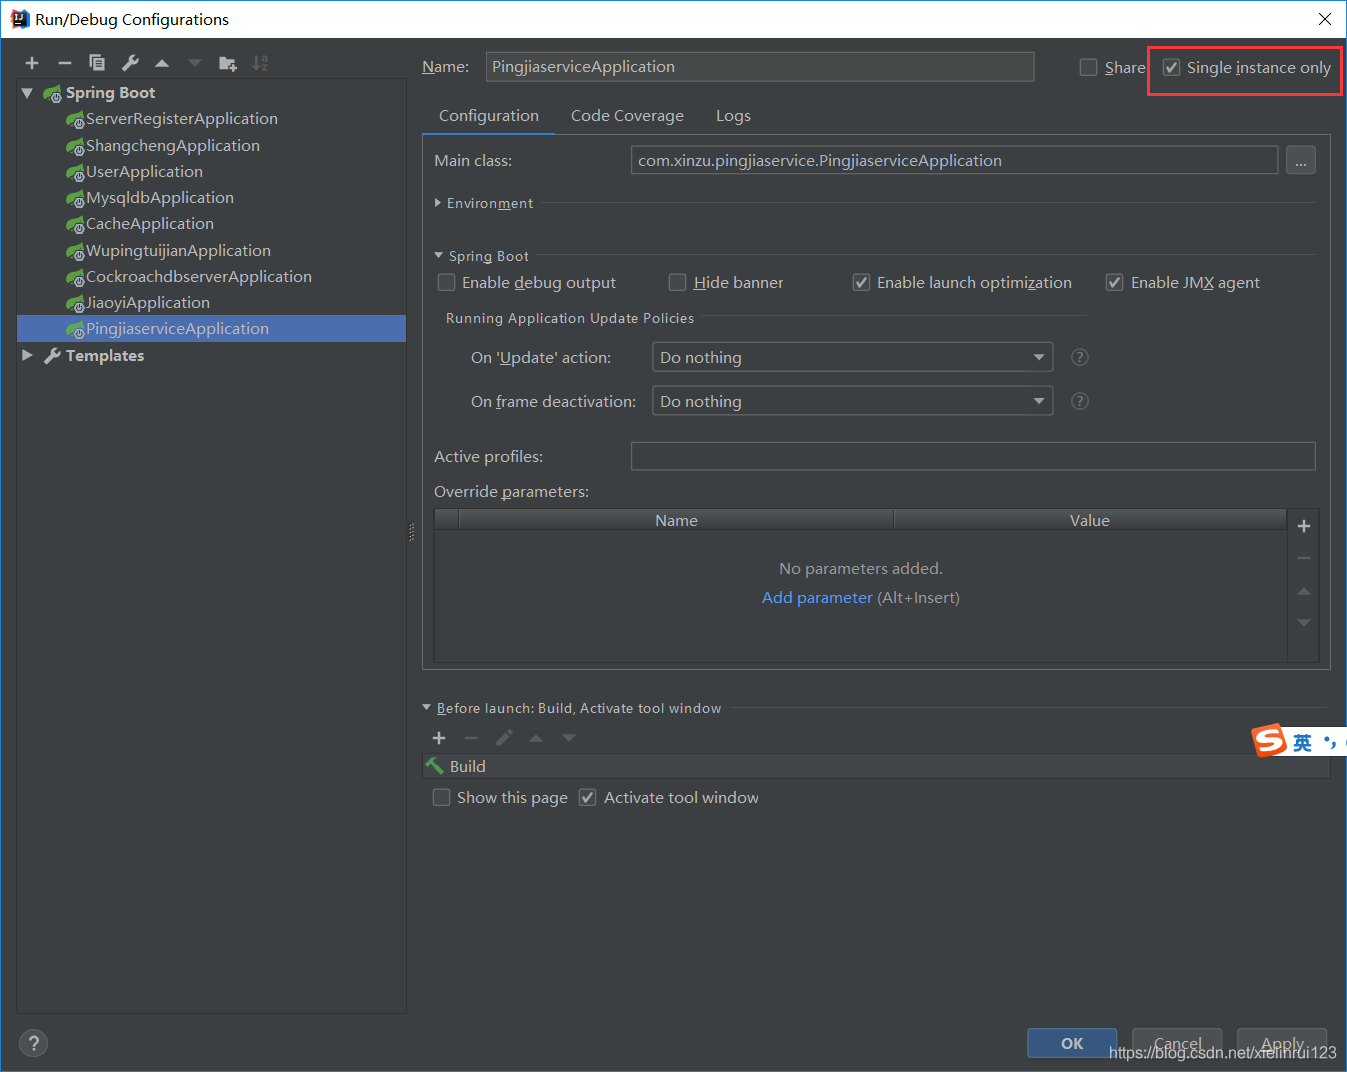Click the OK button
The height and width of the screenshot is (1072, 1347).
click(1072, 1043)
